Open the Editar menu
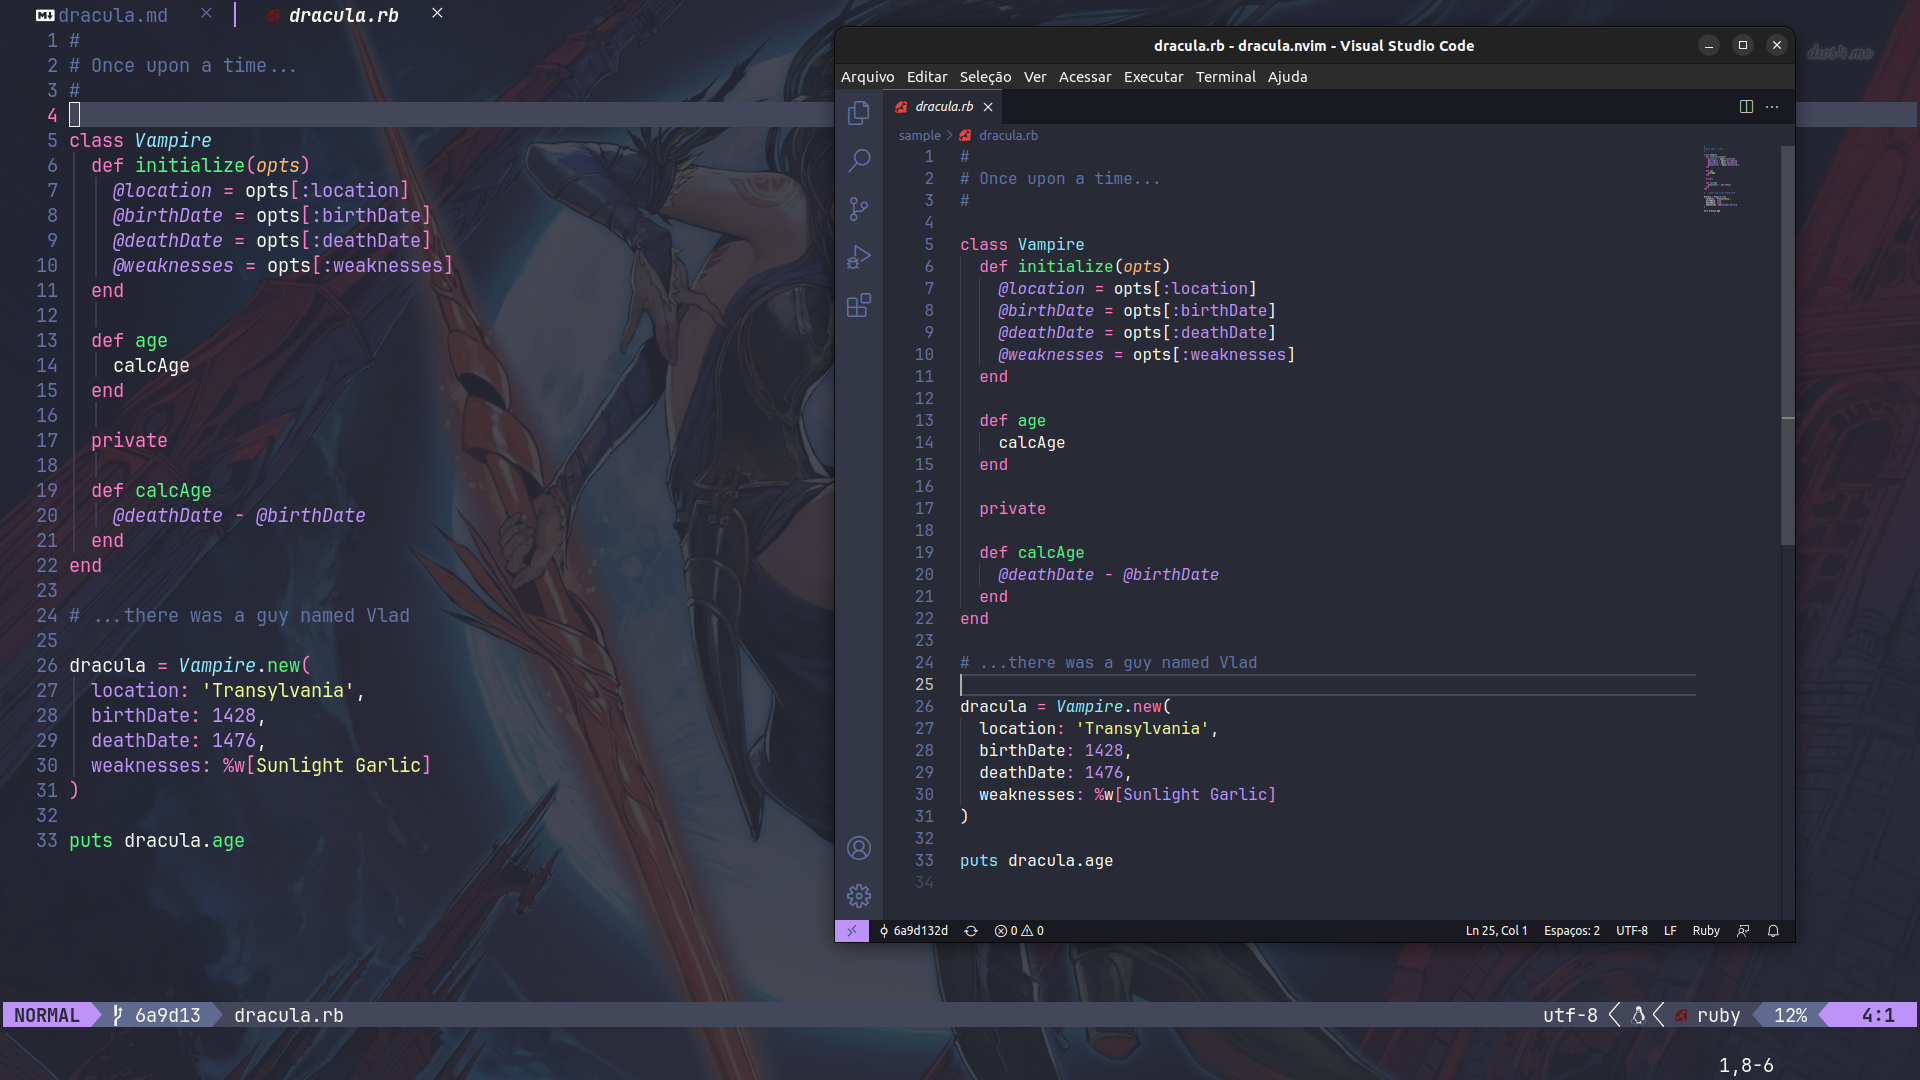The height and width of the screenshot is (1080, 1920). 927,77
